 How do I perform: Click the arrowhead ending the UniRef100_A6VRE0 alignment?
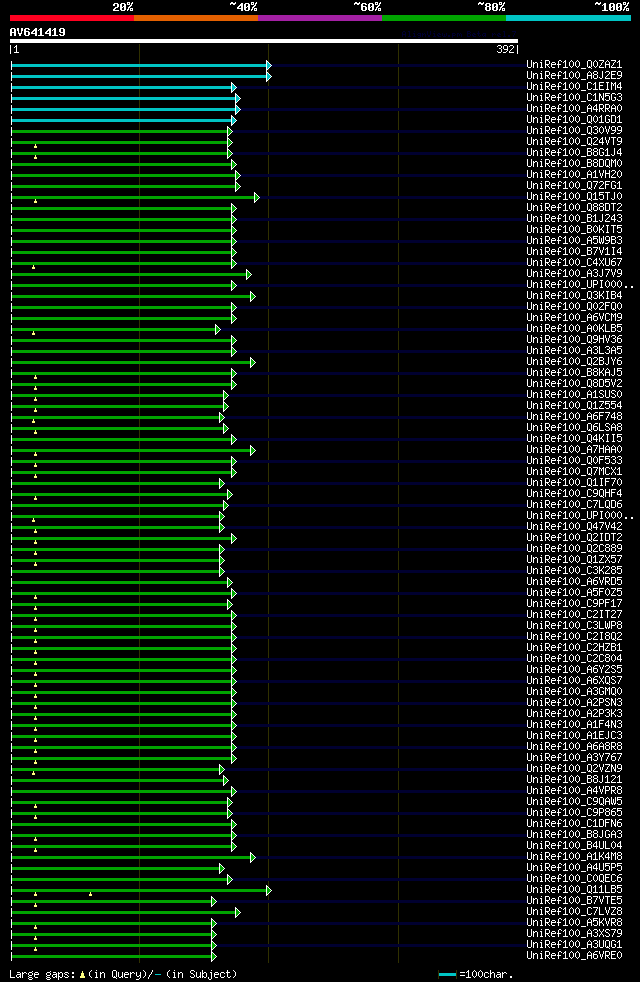click(214, 956)
